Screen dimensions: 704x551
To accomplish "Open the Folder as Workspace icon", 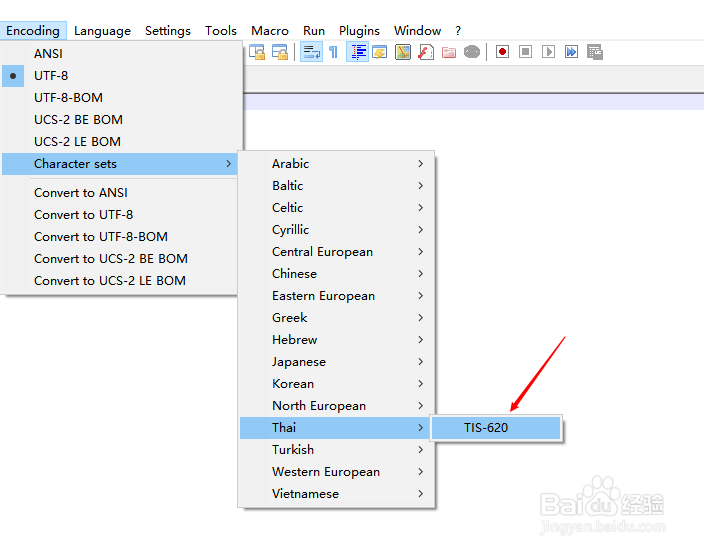I will pyautogui.click(x=449, y=52).
